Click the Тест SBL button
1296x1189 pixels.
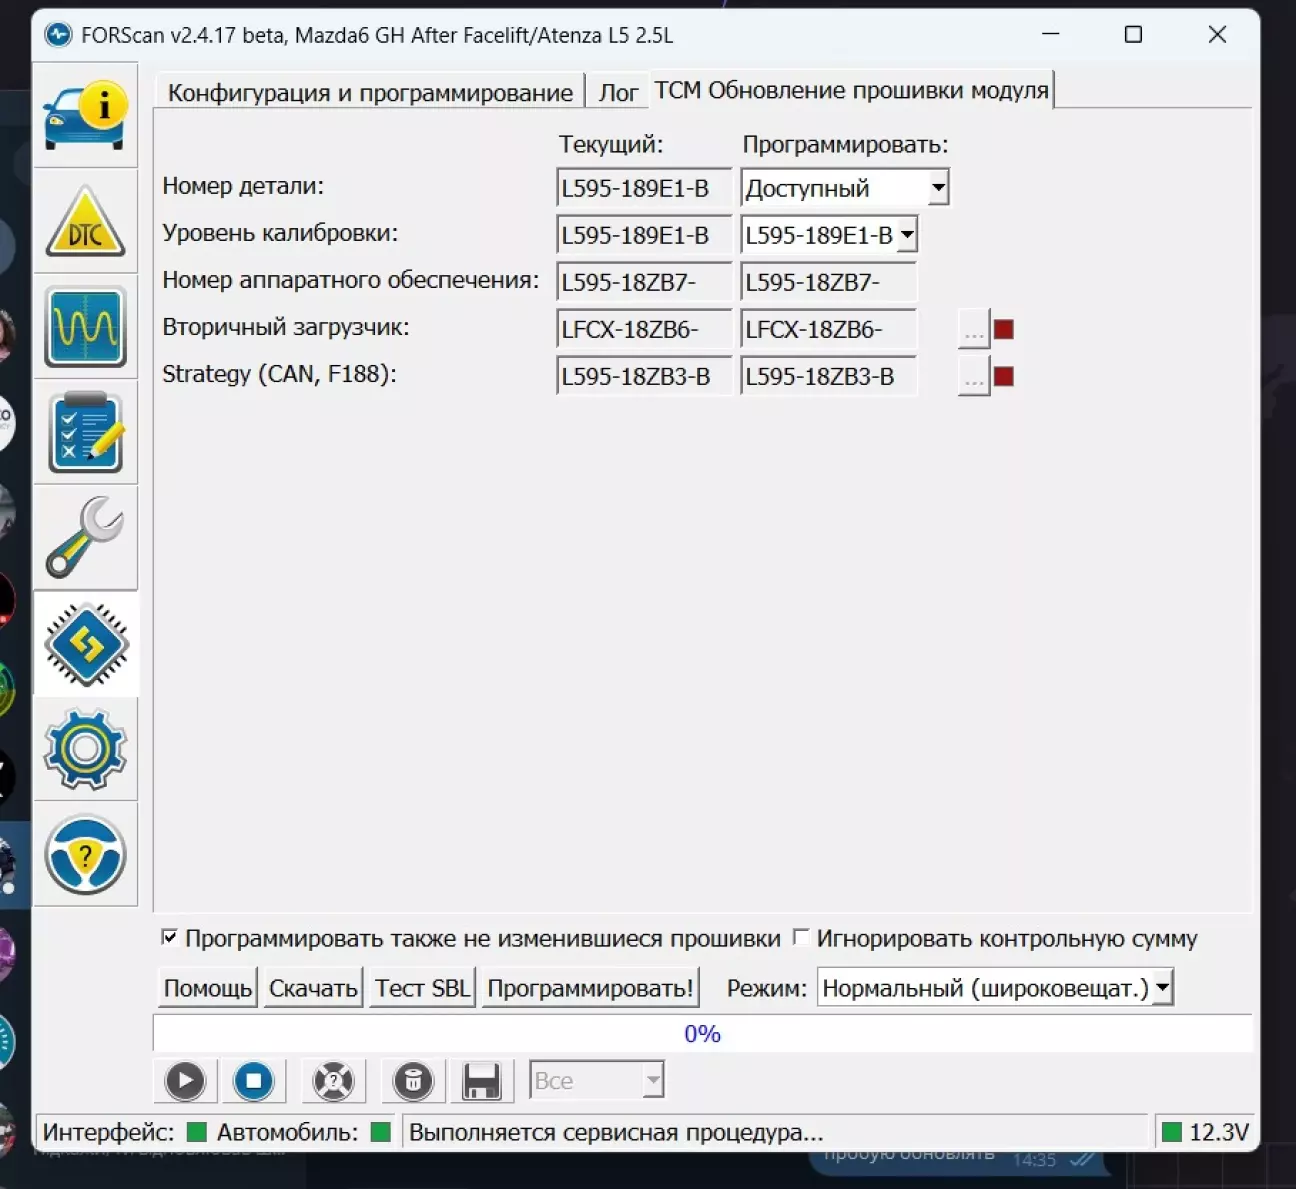(x=422, y=988)
